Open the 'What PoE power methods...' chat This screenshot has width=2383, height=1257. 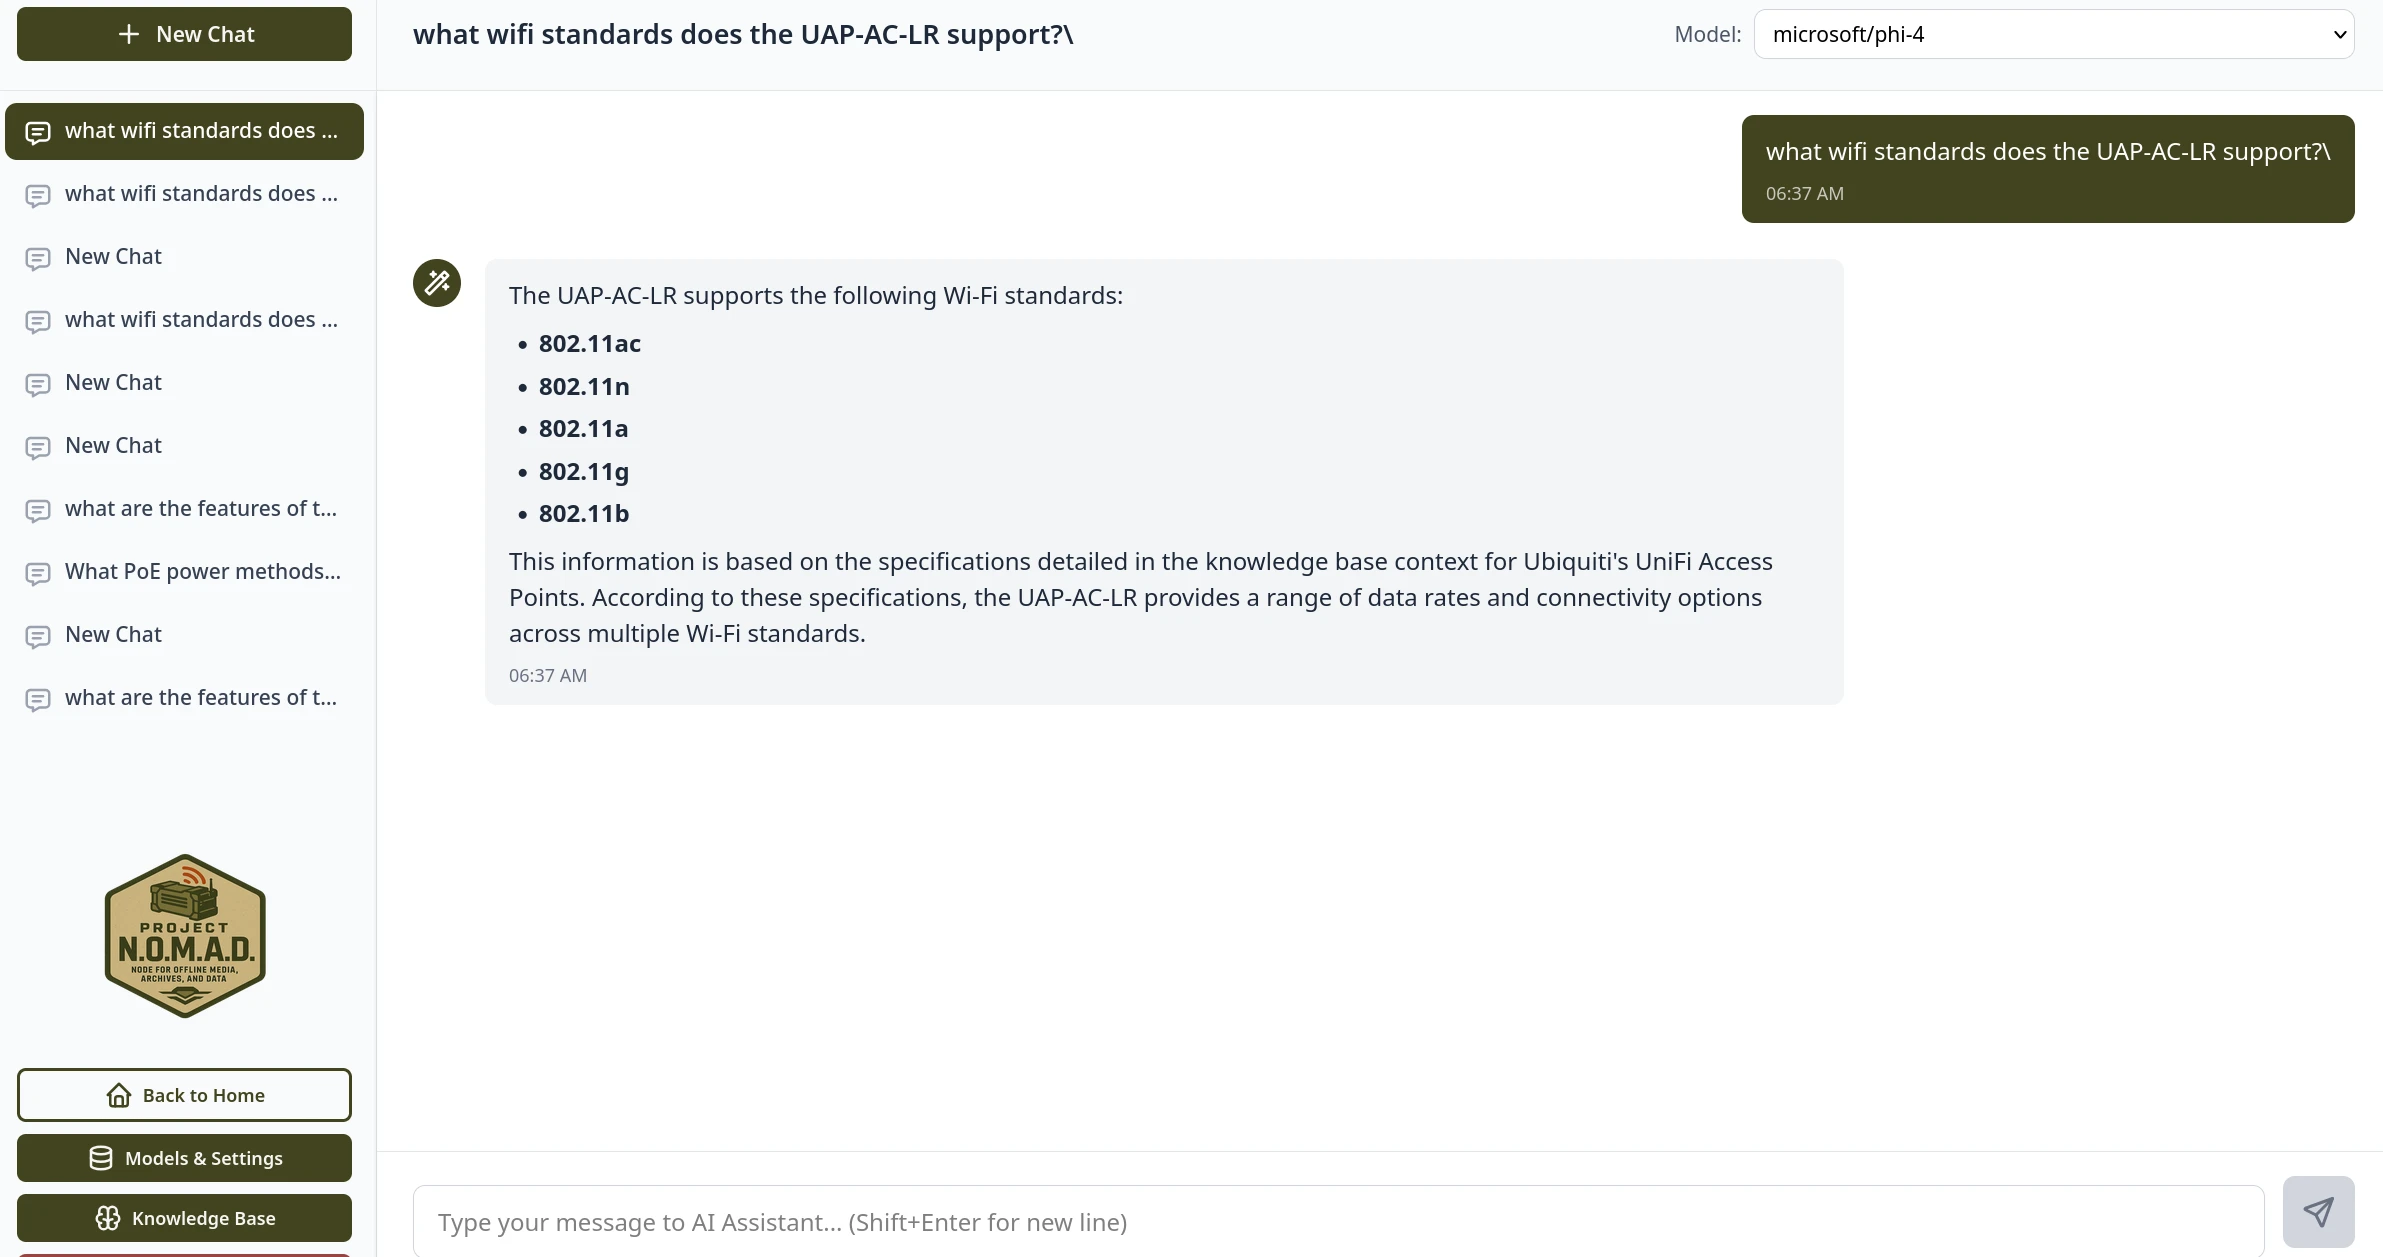point(202,572)
